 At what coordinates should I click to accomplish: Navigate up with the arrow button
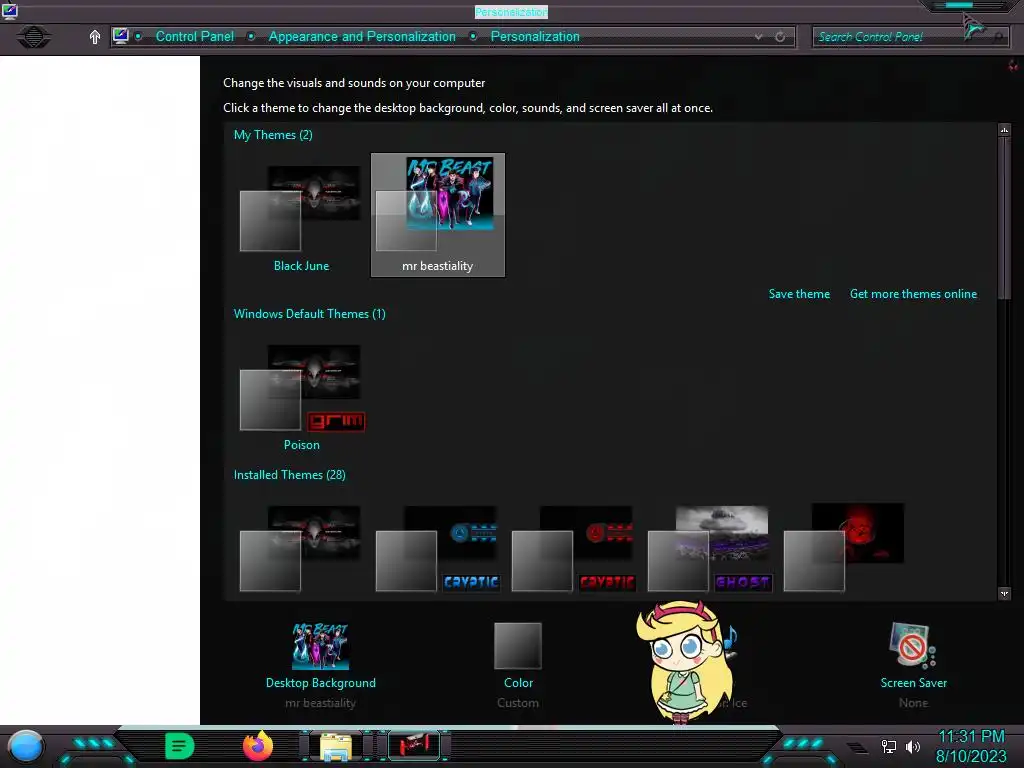(x=95, y=37)
